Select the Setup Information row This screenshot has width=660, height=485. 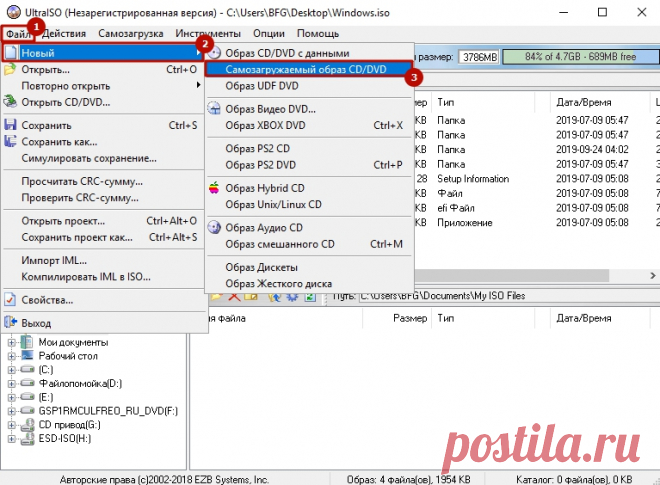[537, 179]
